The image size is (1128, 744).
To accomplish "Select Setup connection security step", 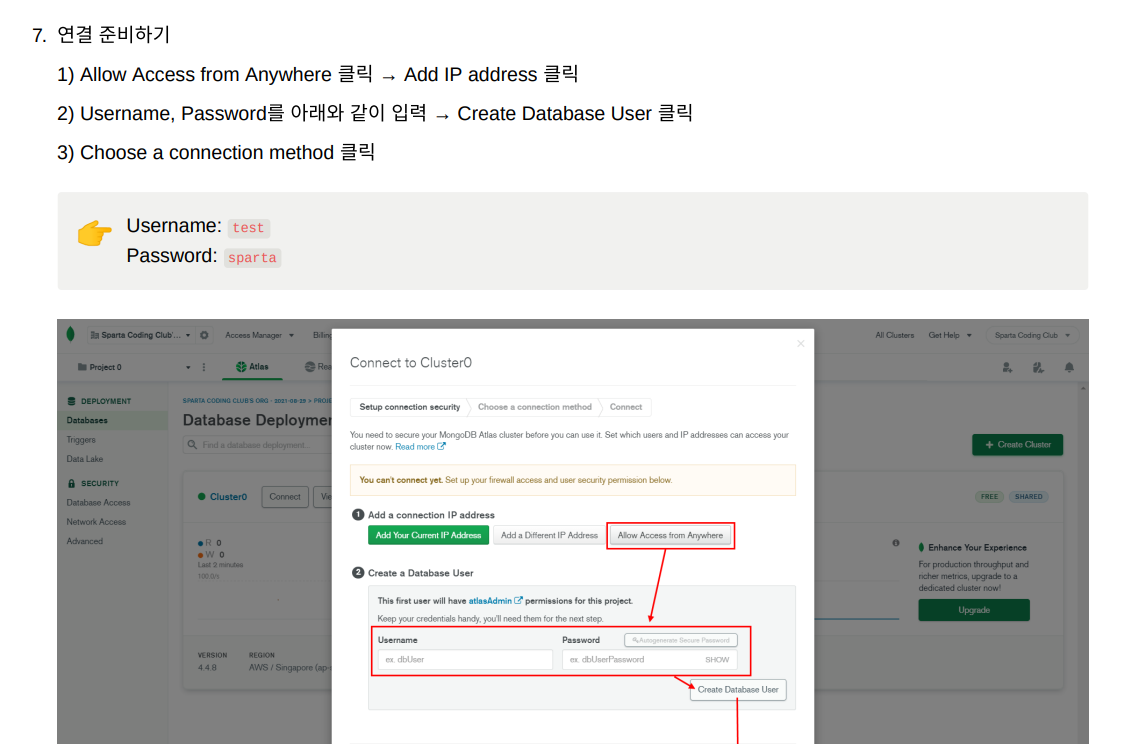I will [409, 407].
